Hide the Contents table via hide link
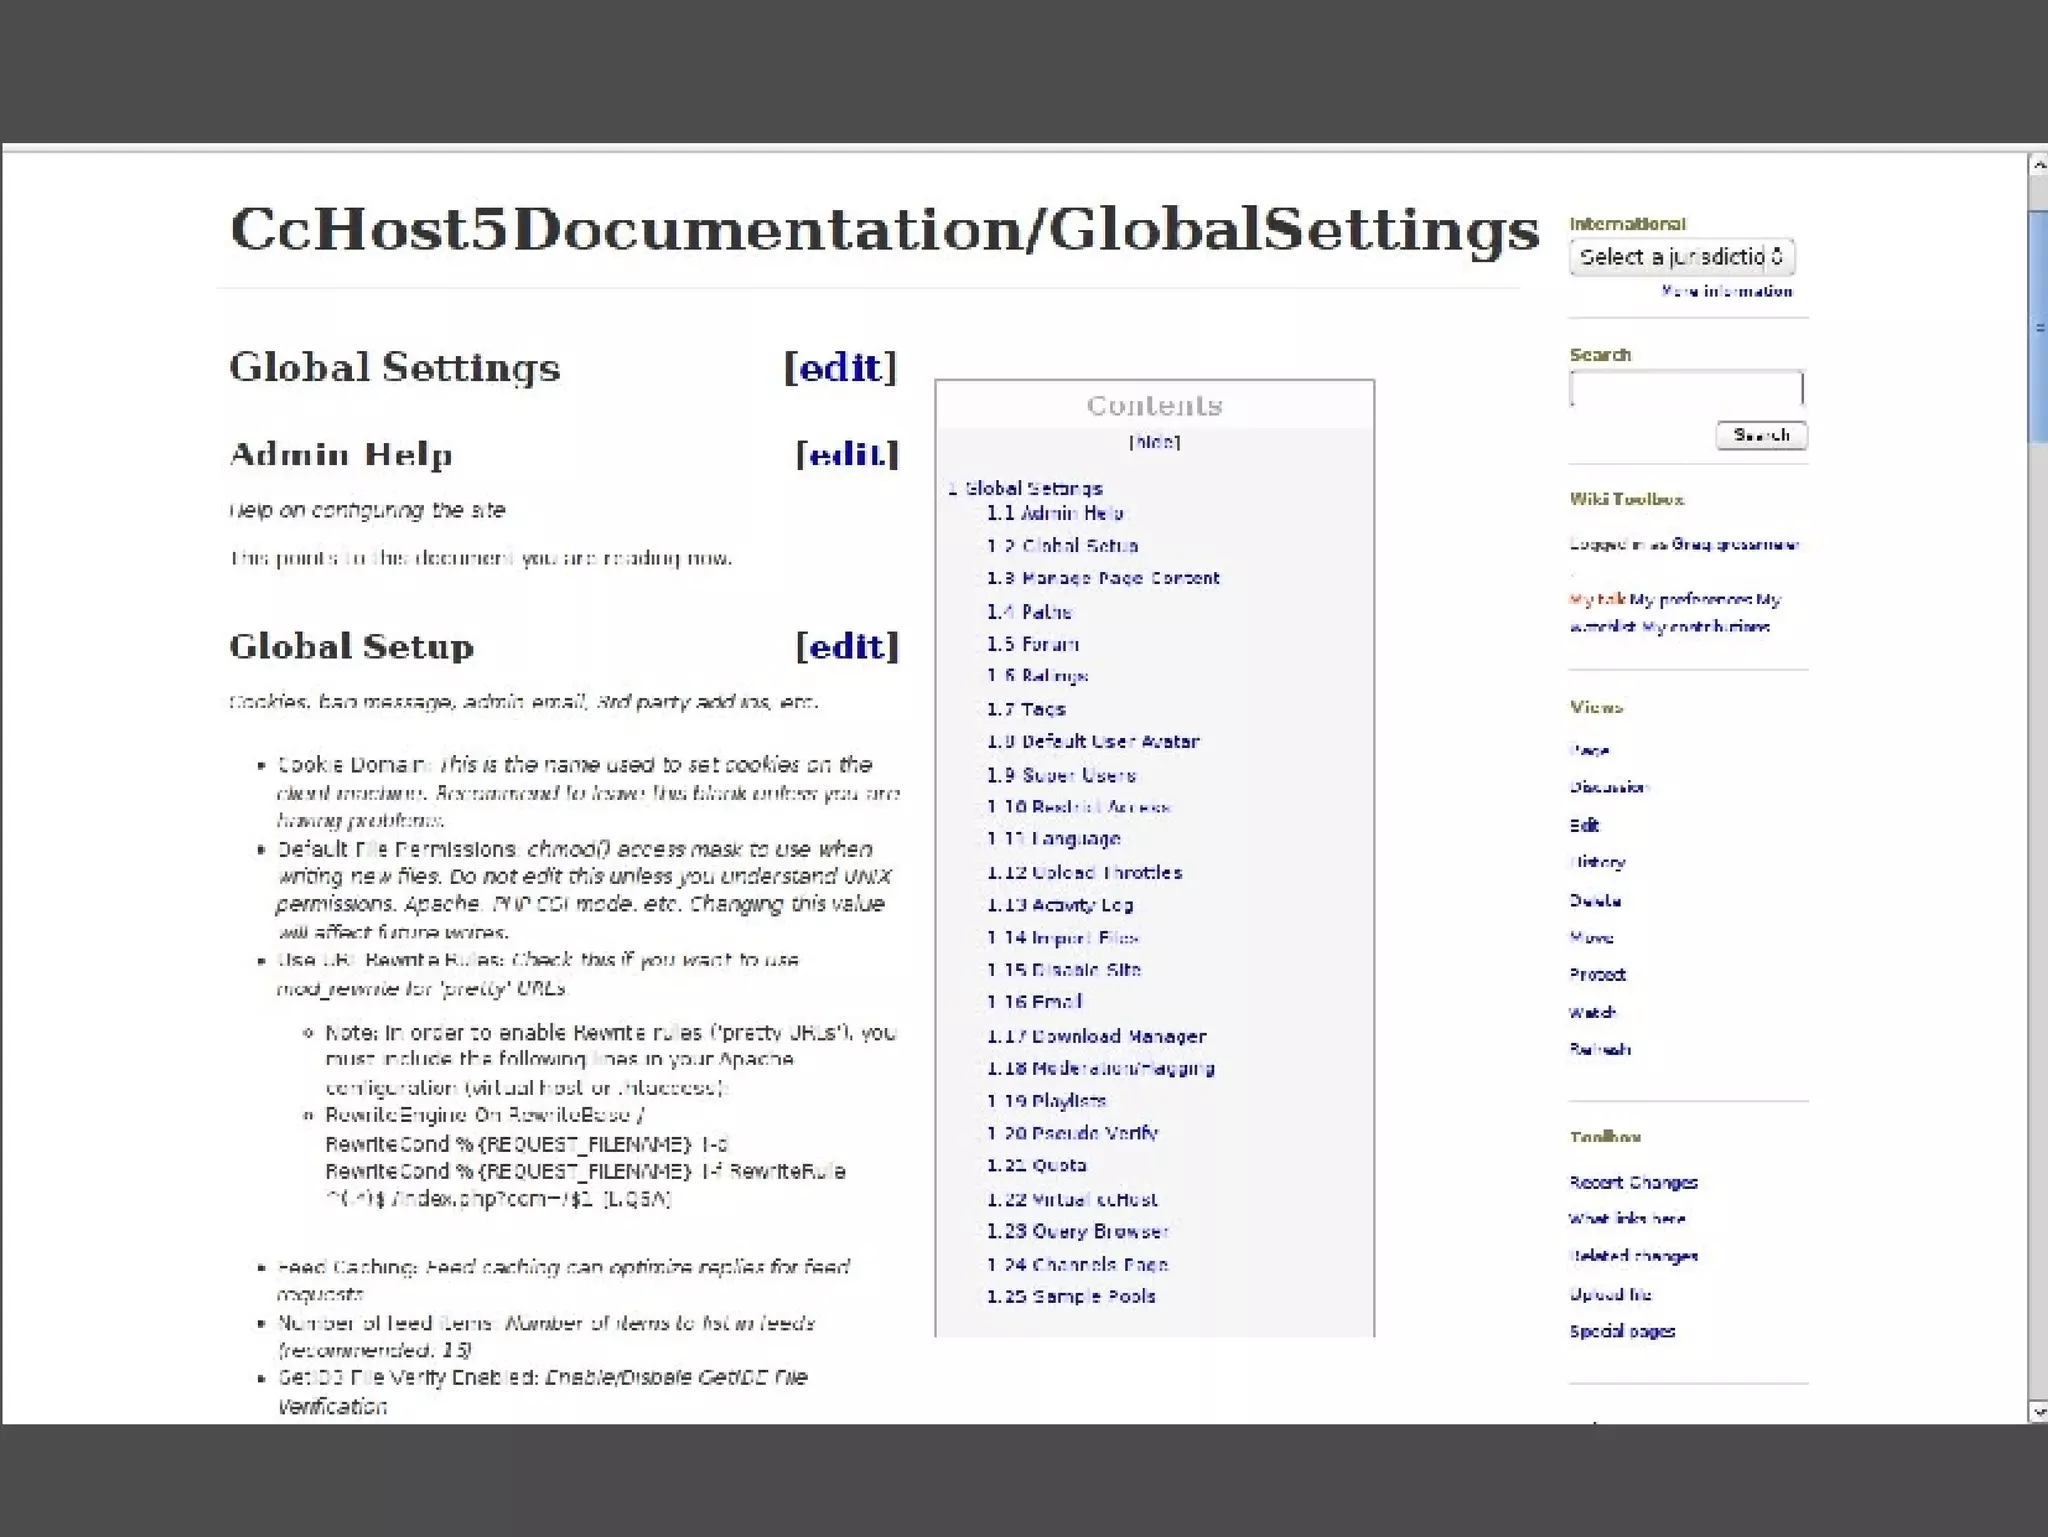The height and width of the screenshot is (1537, 2048). coord(1154,442)
